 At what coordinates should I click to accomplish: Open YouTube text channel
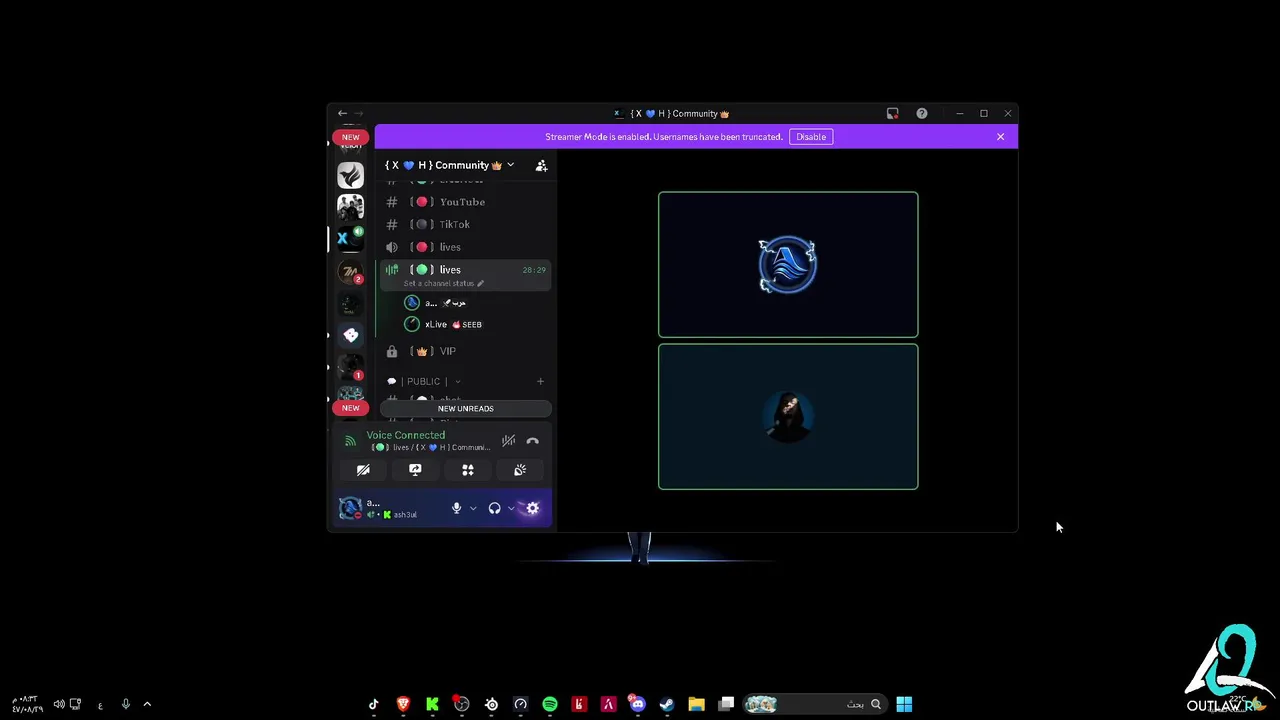tap(465, 202)
